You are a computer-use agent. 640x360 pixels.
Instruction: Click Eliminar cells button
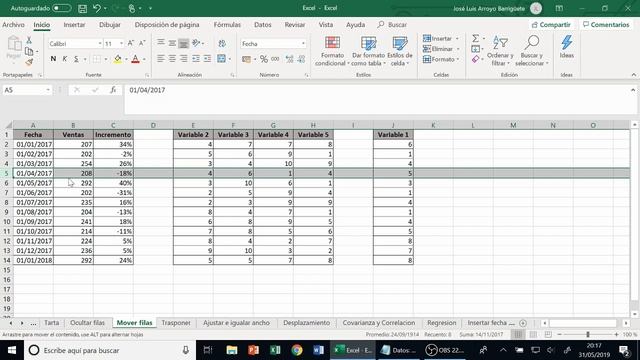click(x=441, y=49)
